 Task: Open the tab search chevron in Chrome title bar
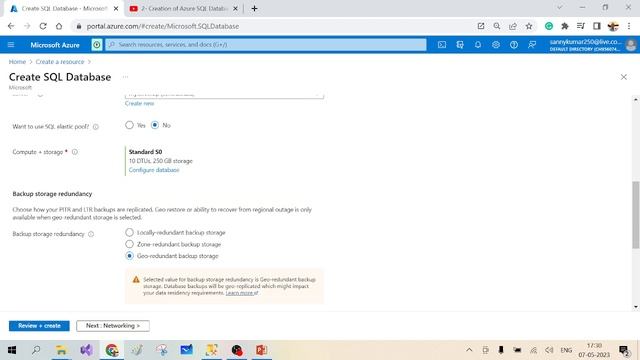(x=560, y=7)
